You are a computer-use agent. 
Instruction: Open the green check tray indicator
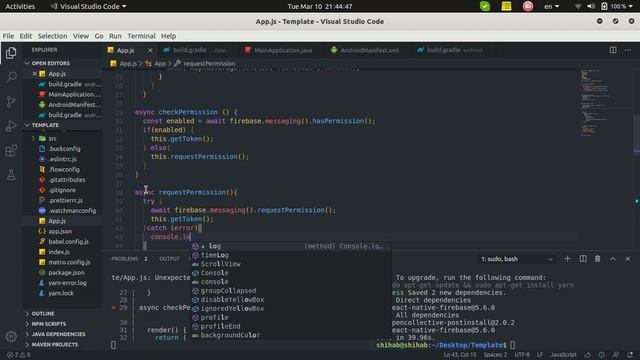pos(485,6)
